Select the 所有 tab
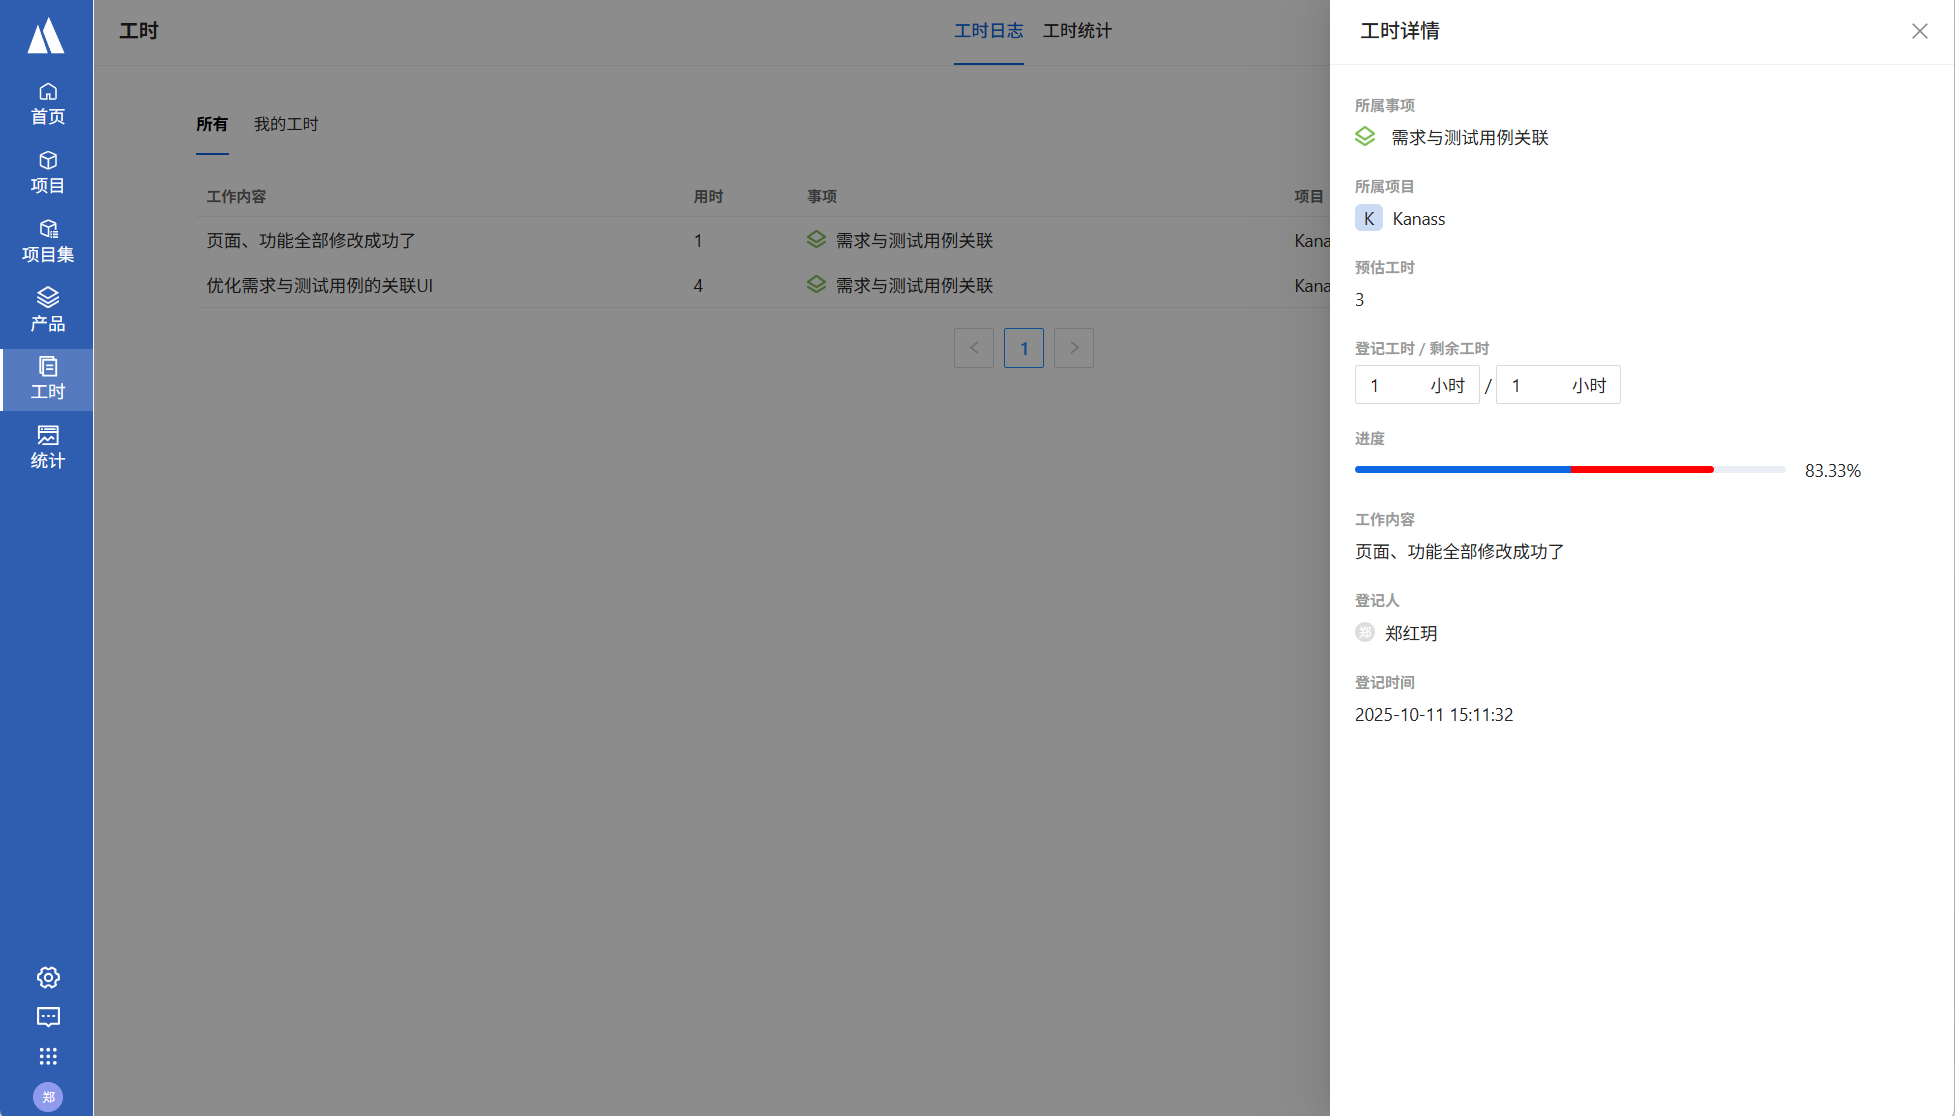The image size is (1955, 1116). tap(212, 124)
